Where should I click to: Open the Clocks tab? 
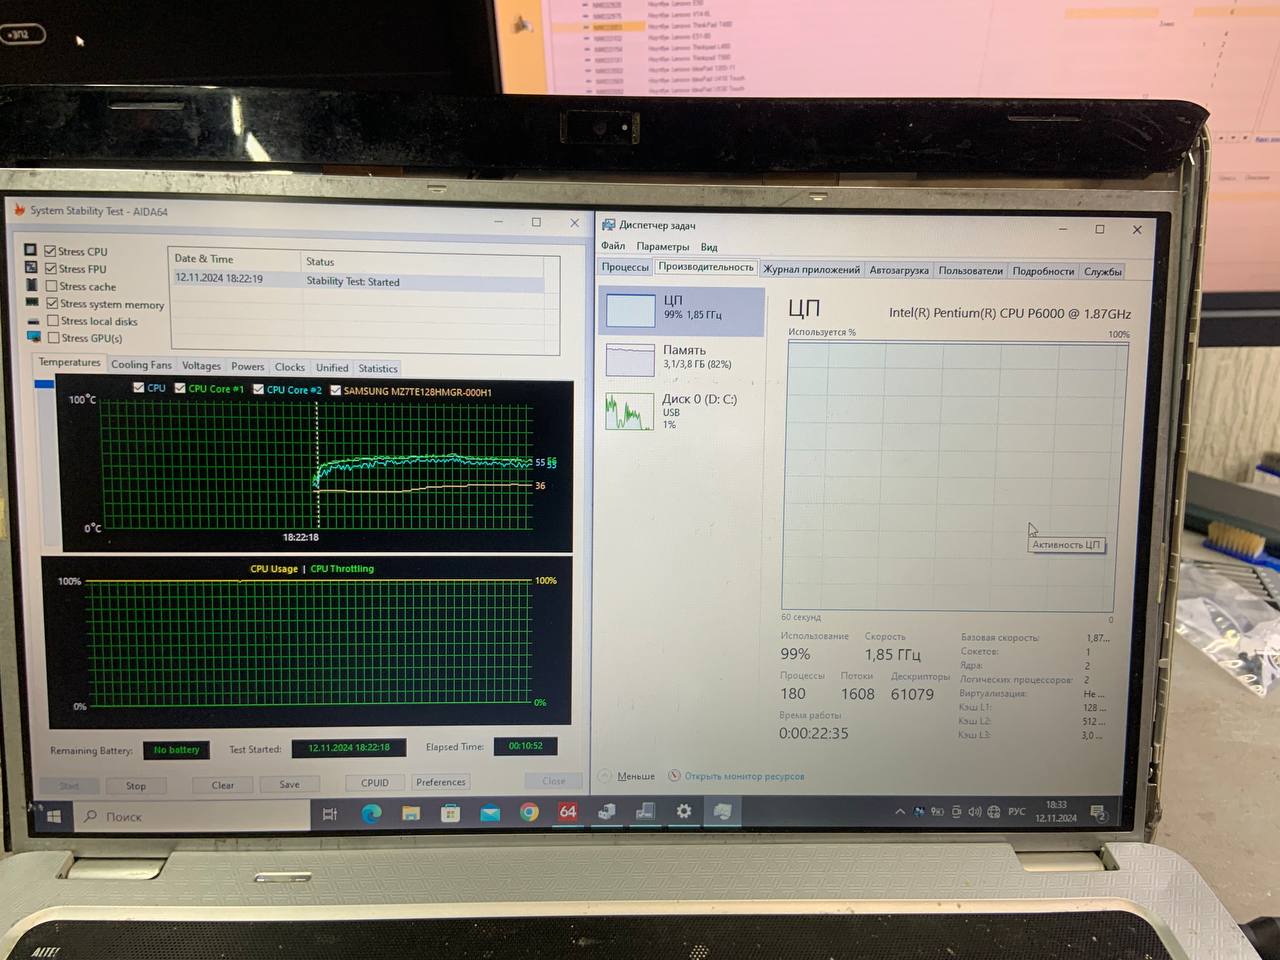coord(289,367)
